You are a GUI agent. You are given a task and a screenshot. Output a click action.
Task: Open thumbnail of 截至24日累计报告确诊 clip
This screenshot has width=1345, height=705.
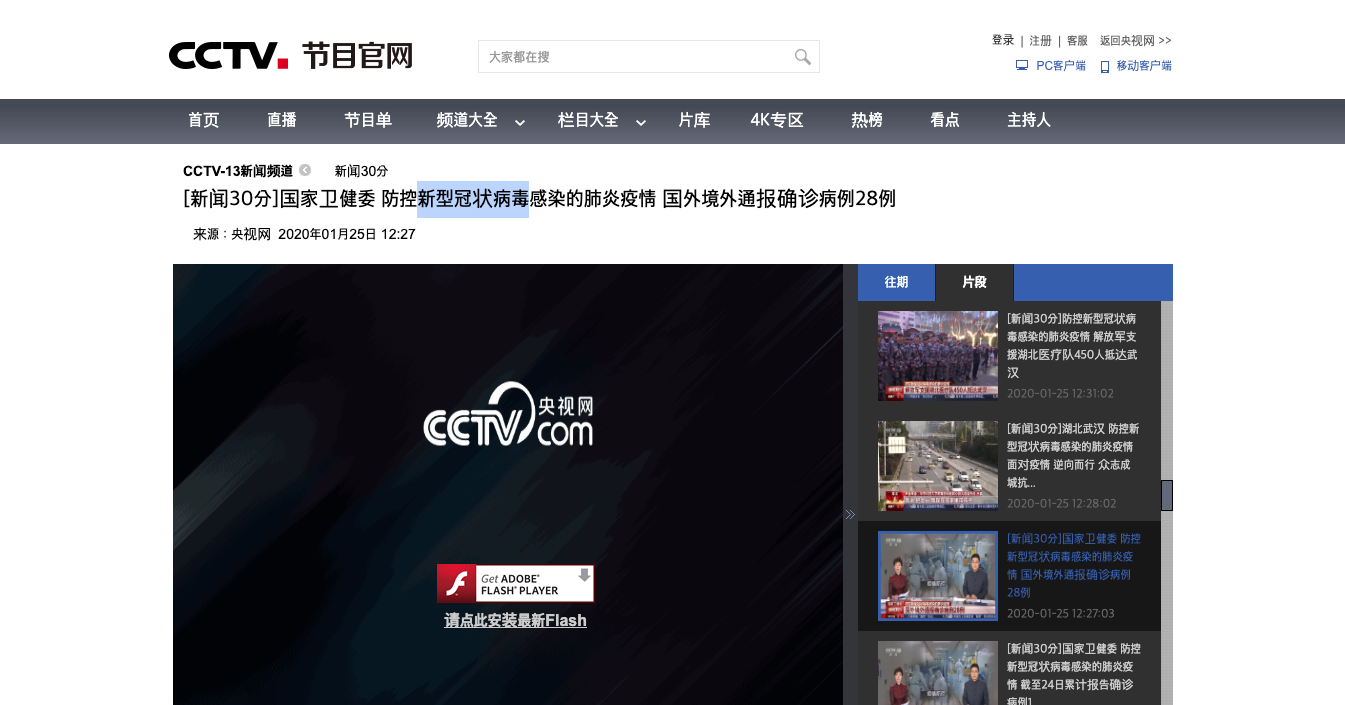[938, 673]
